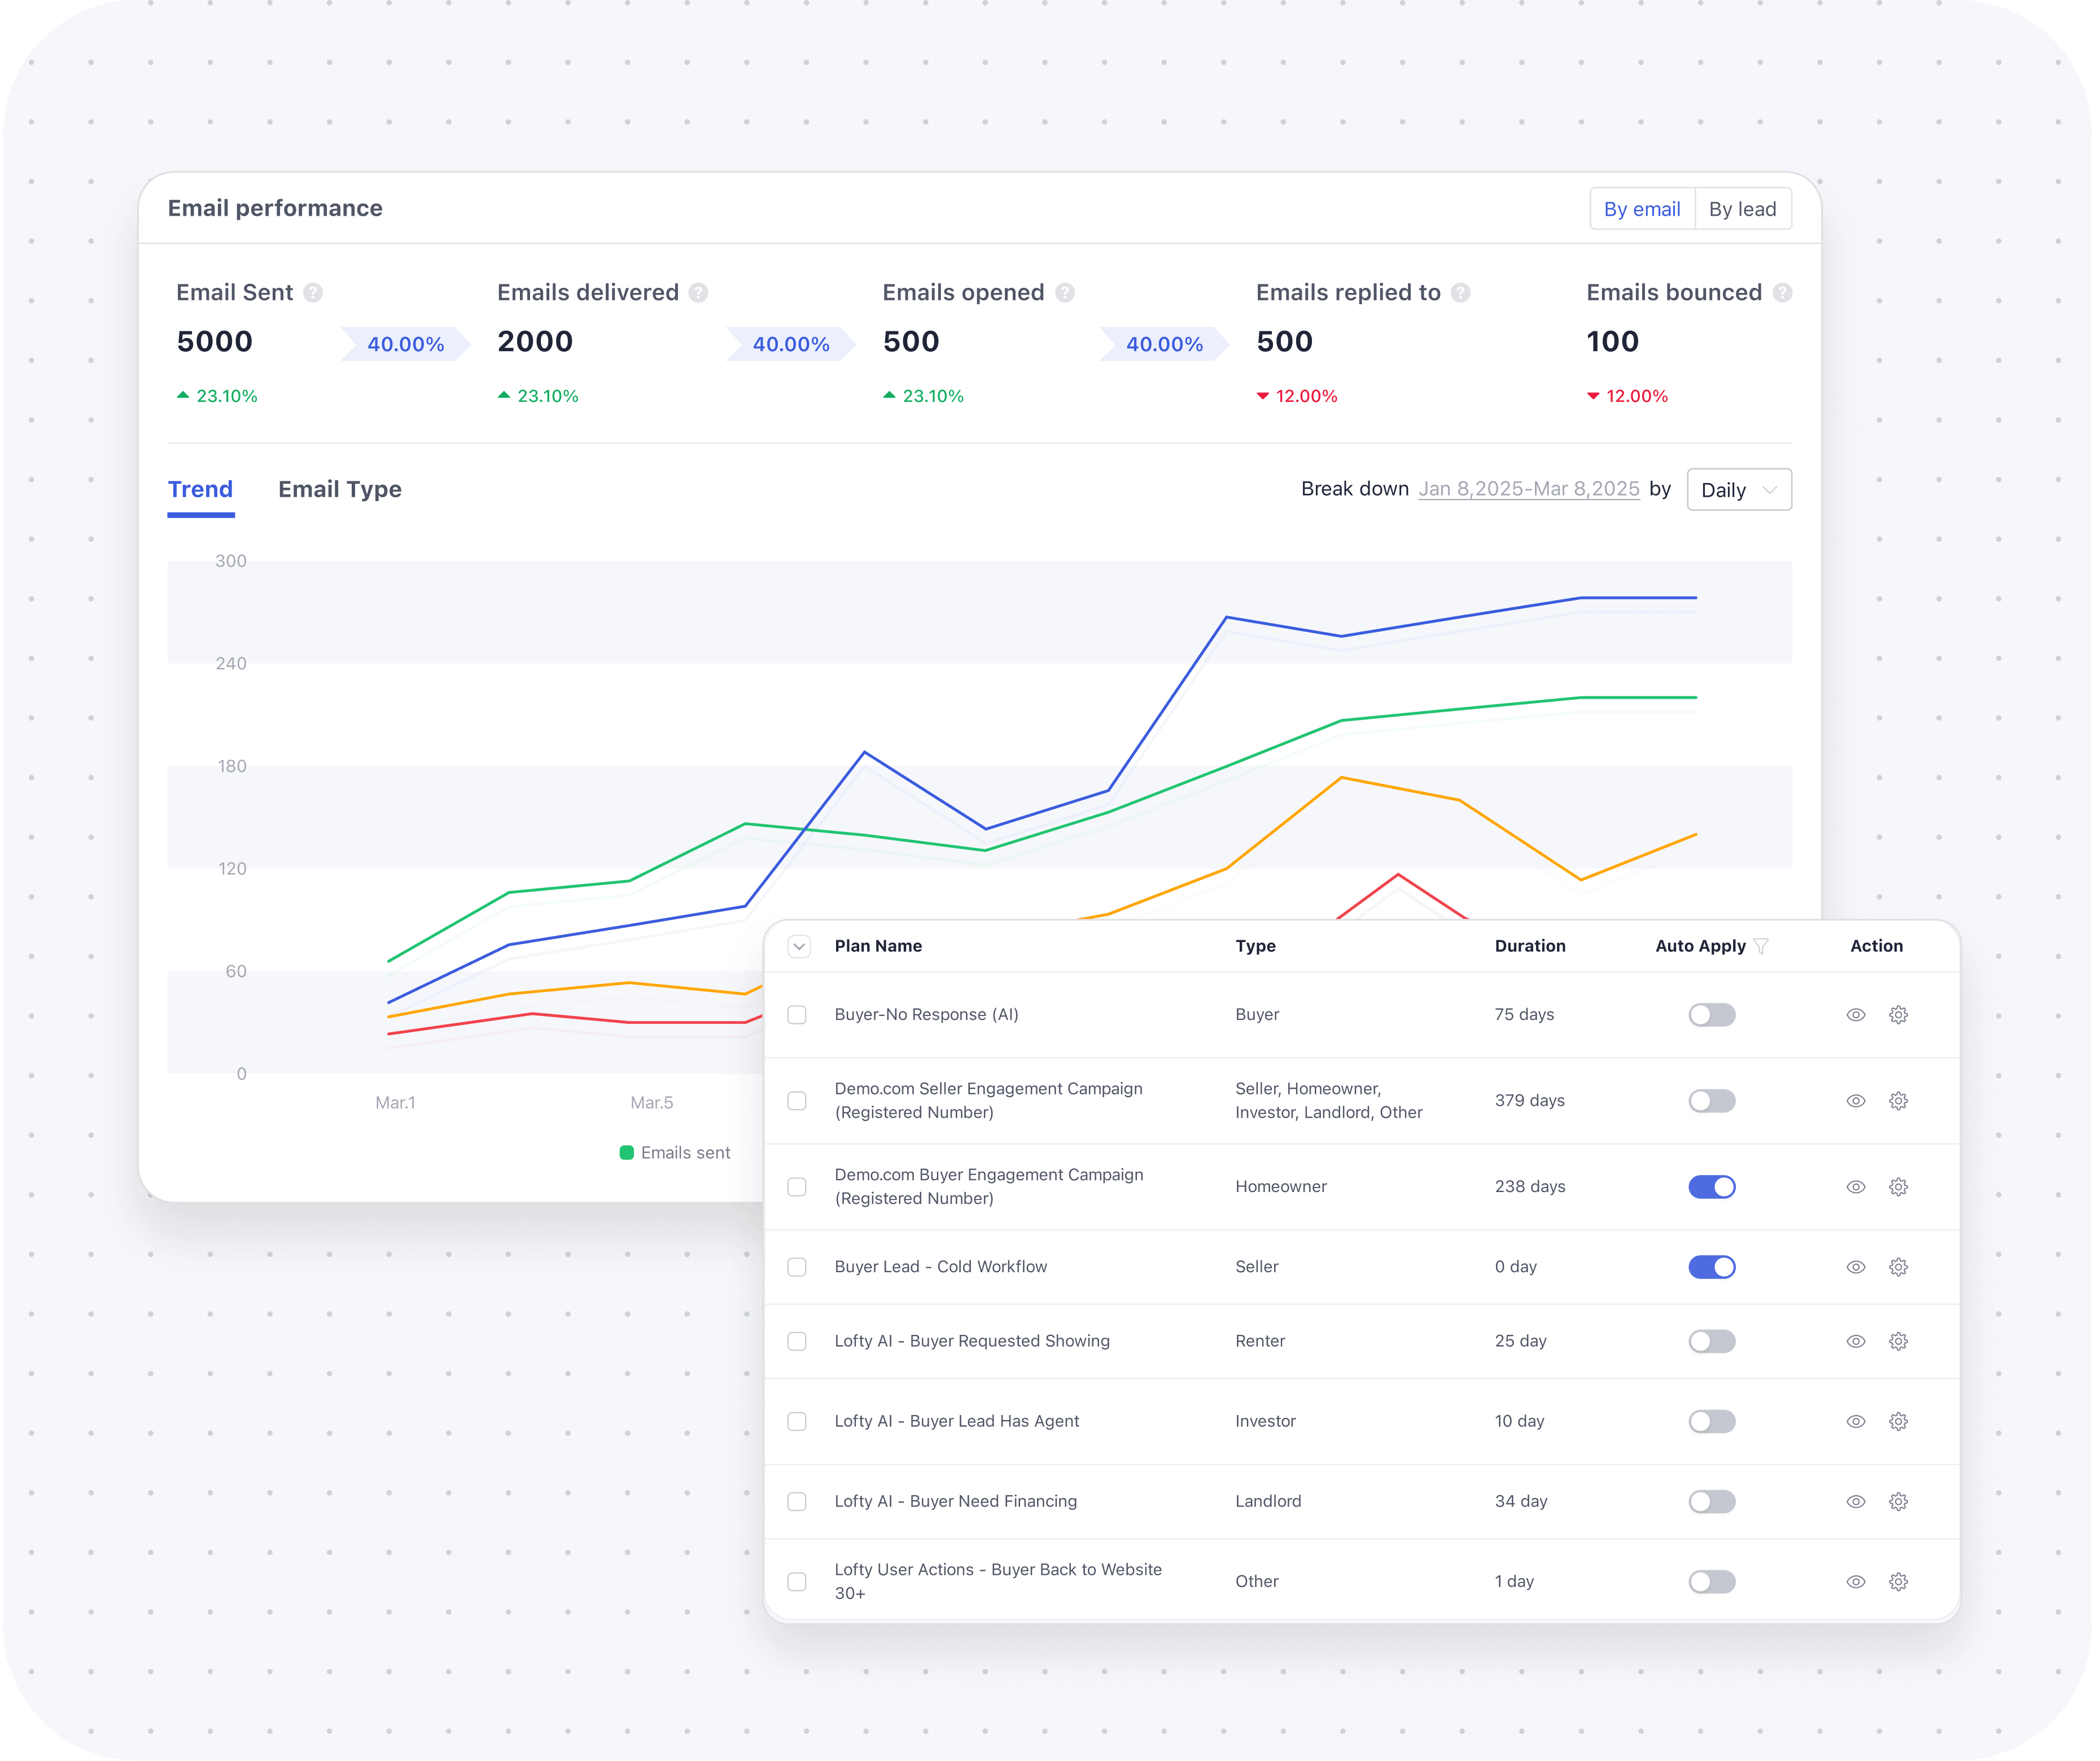Enable auto apply for Buyer Lead Has Agent
This screenshot has height=1761, width=2100.
tap(1712, 1421)
